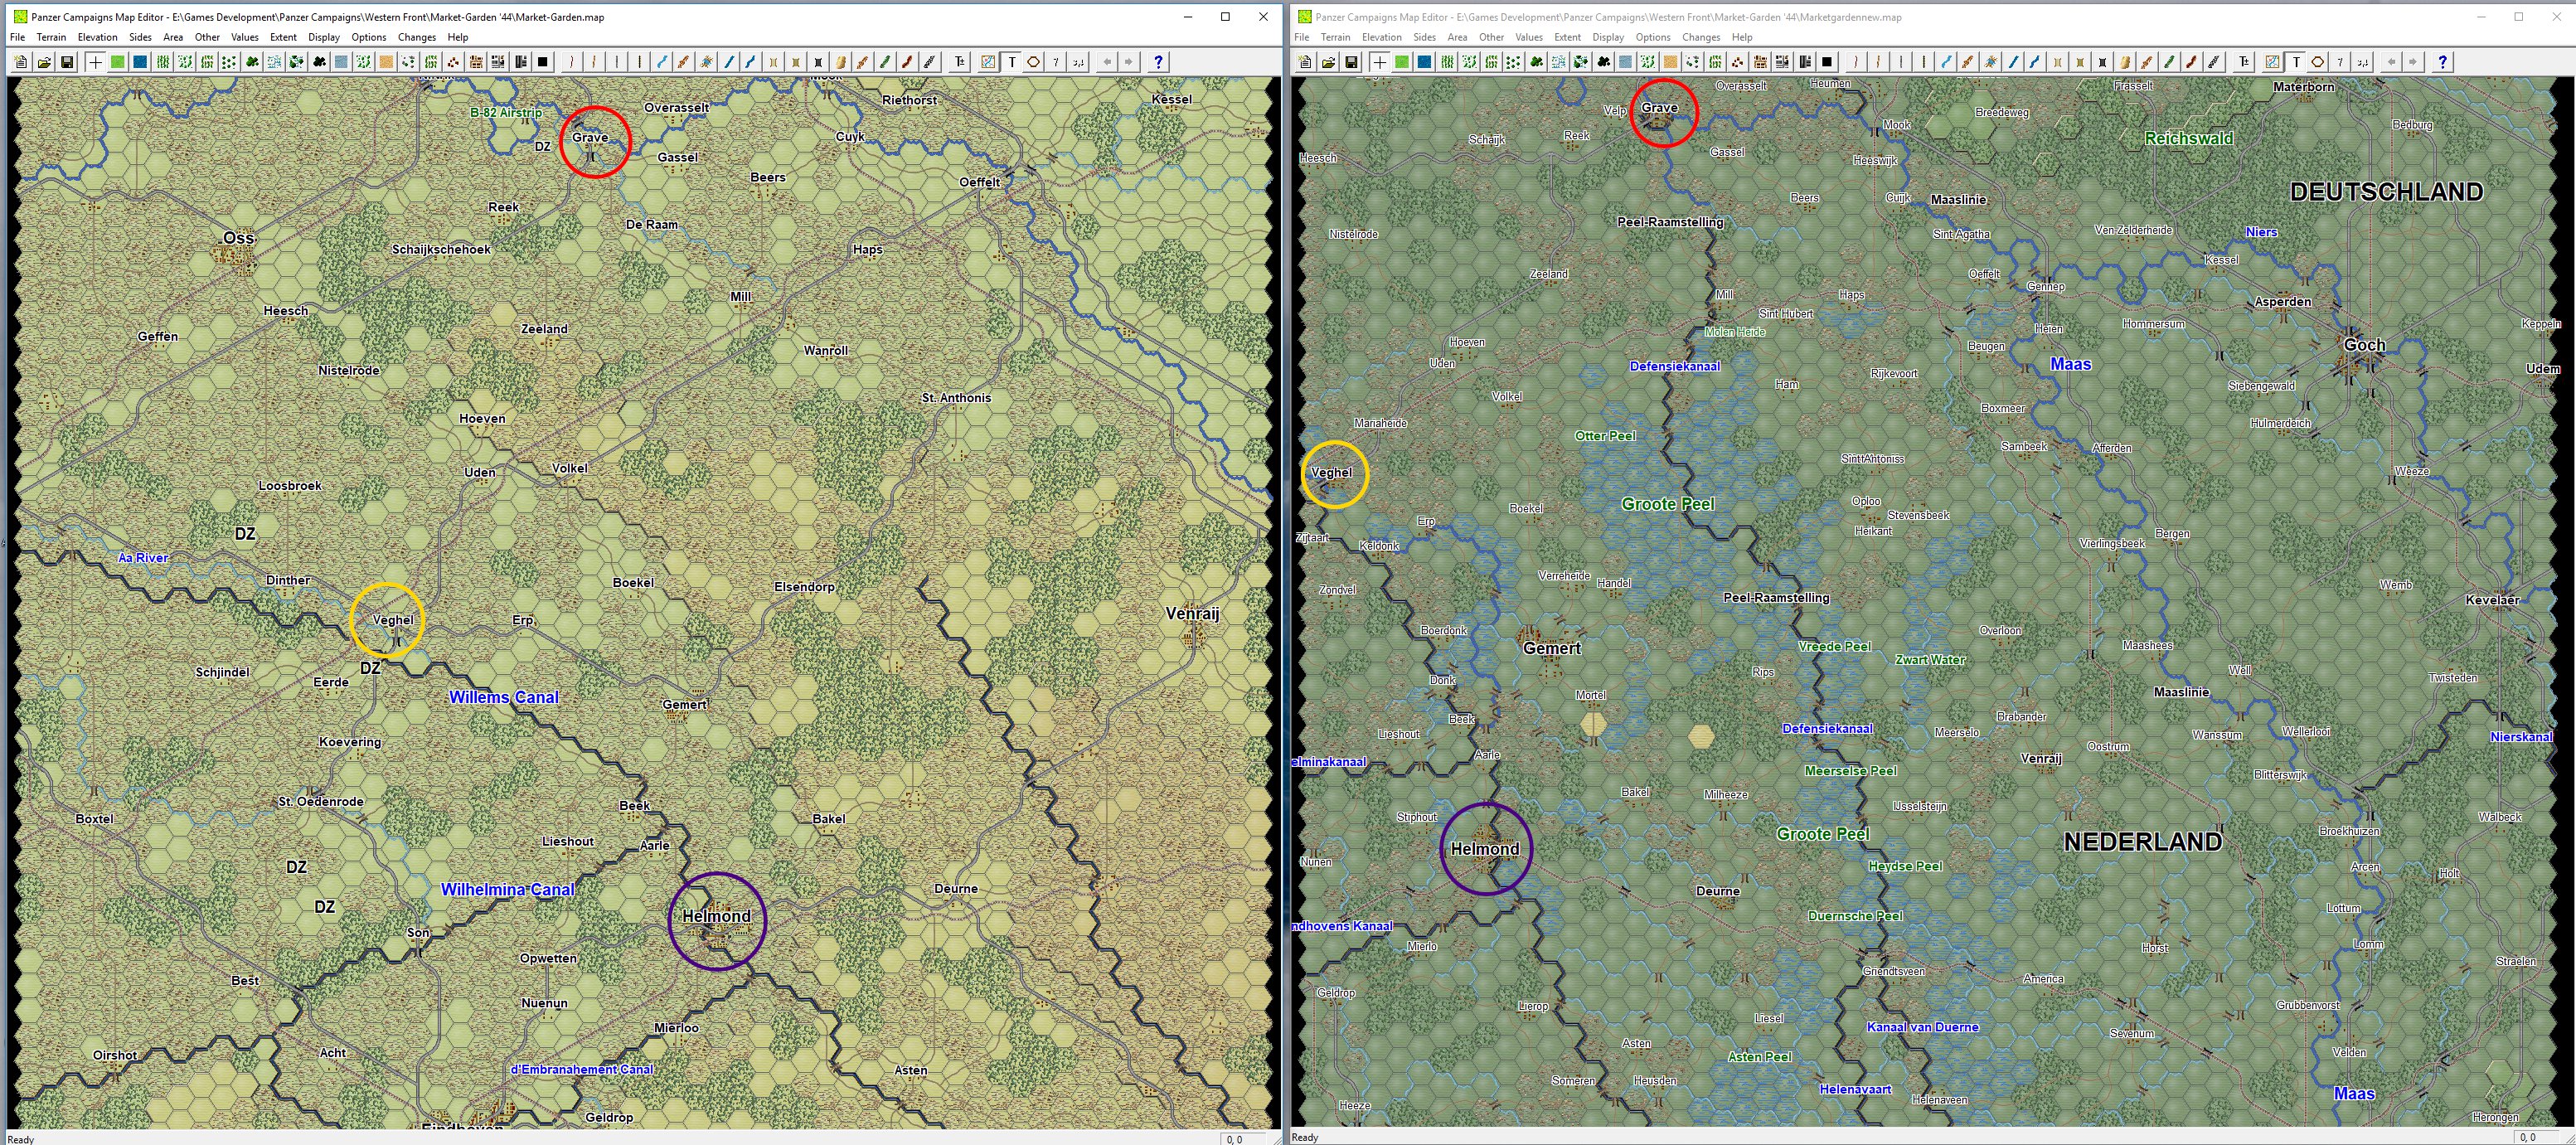Select crosshair selection tool in left window

[x=95, y=62]
